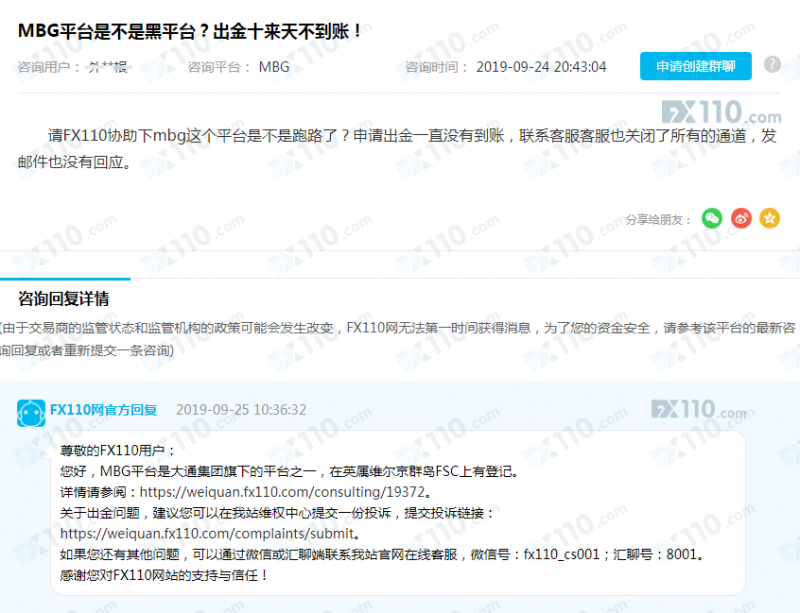This screenshot has height=613, width=800.
Task: Open the FX110网官方回复 profile name
Action: [x=104, y=410]
